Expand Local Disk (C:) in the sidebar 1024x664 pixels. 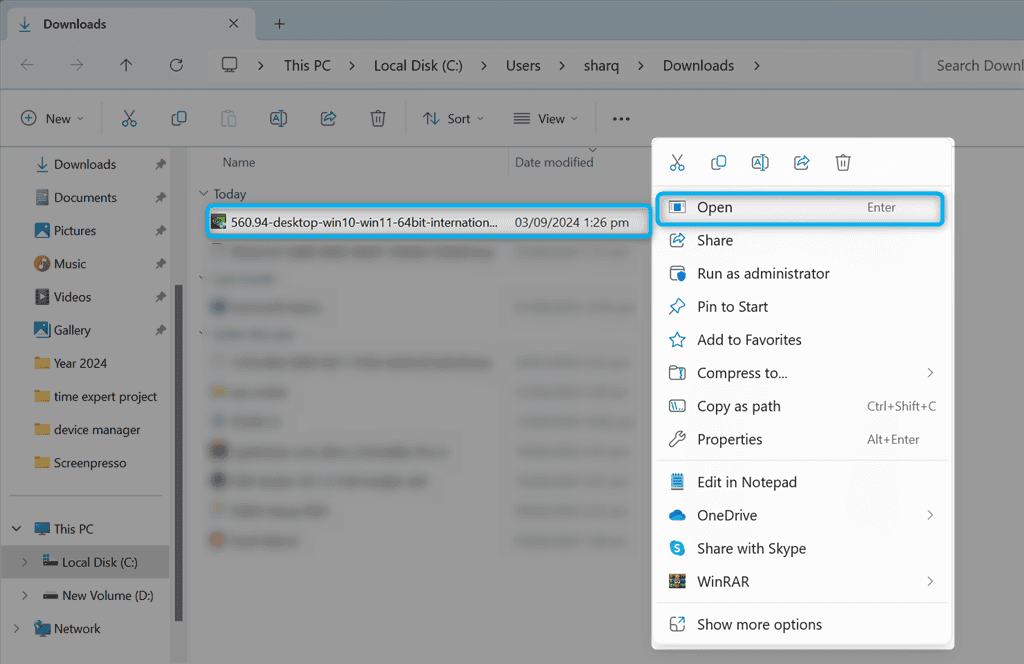(x=25, y=562)
